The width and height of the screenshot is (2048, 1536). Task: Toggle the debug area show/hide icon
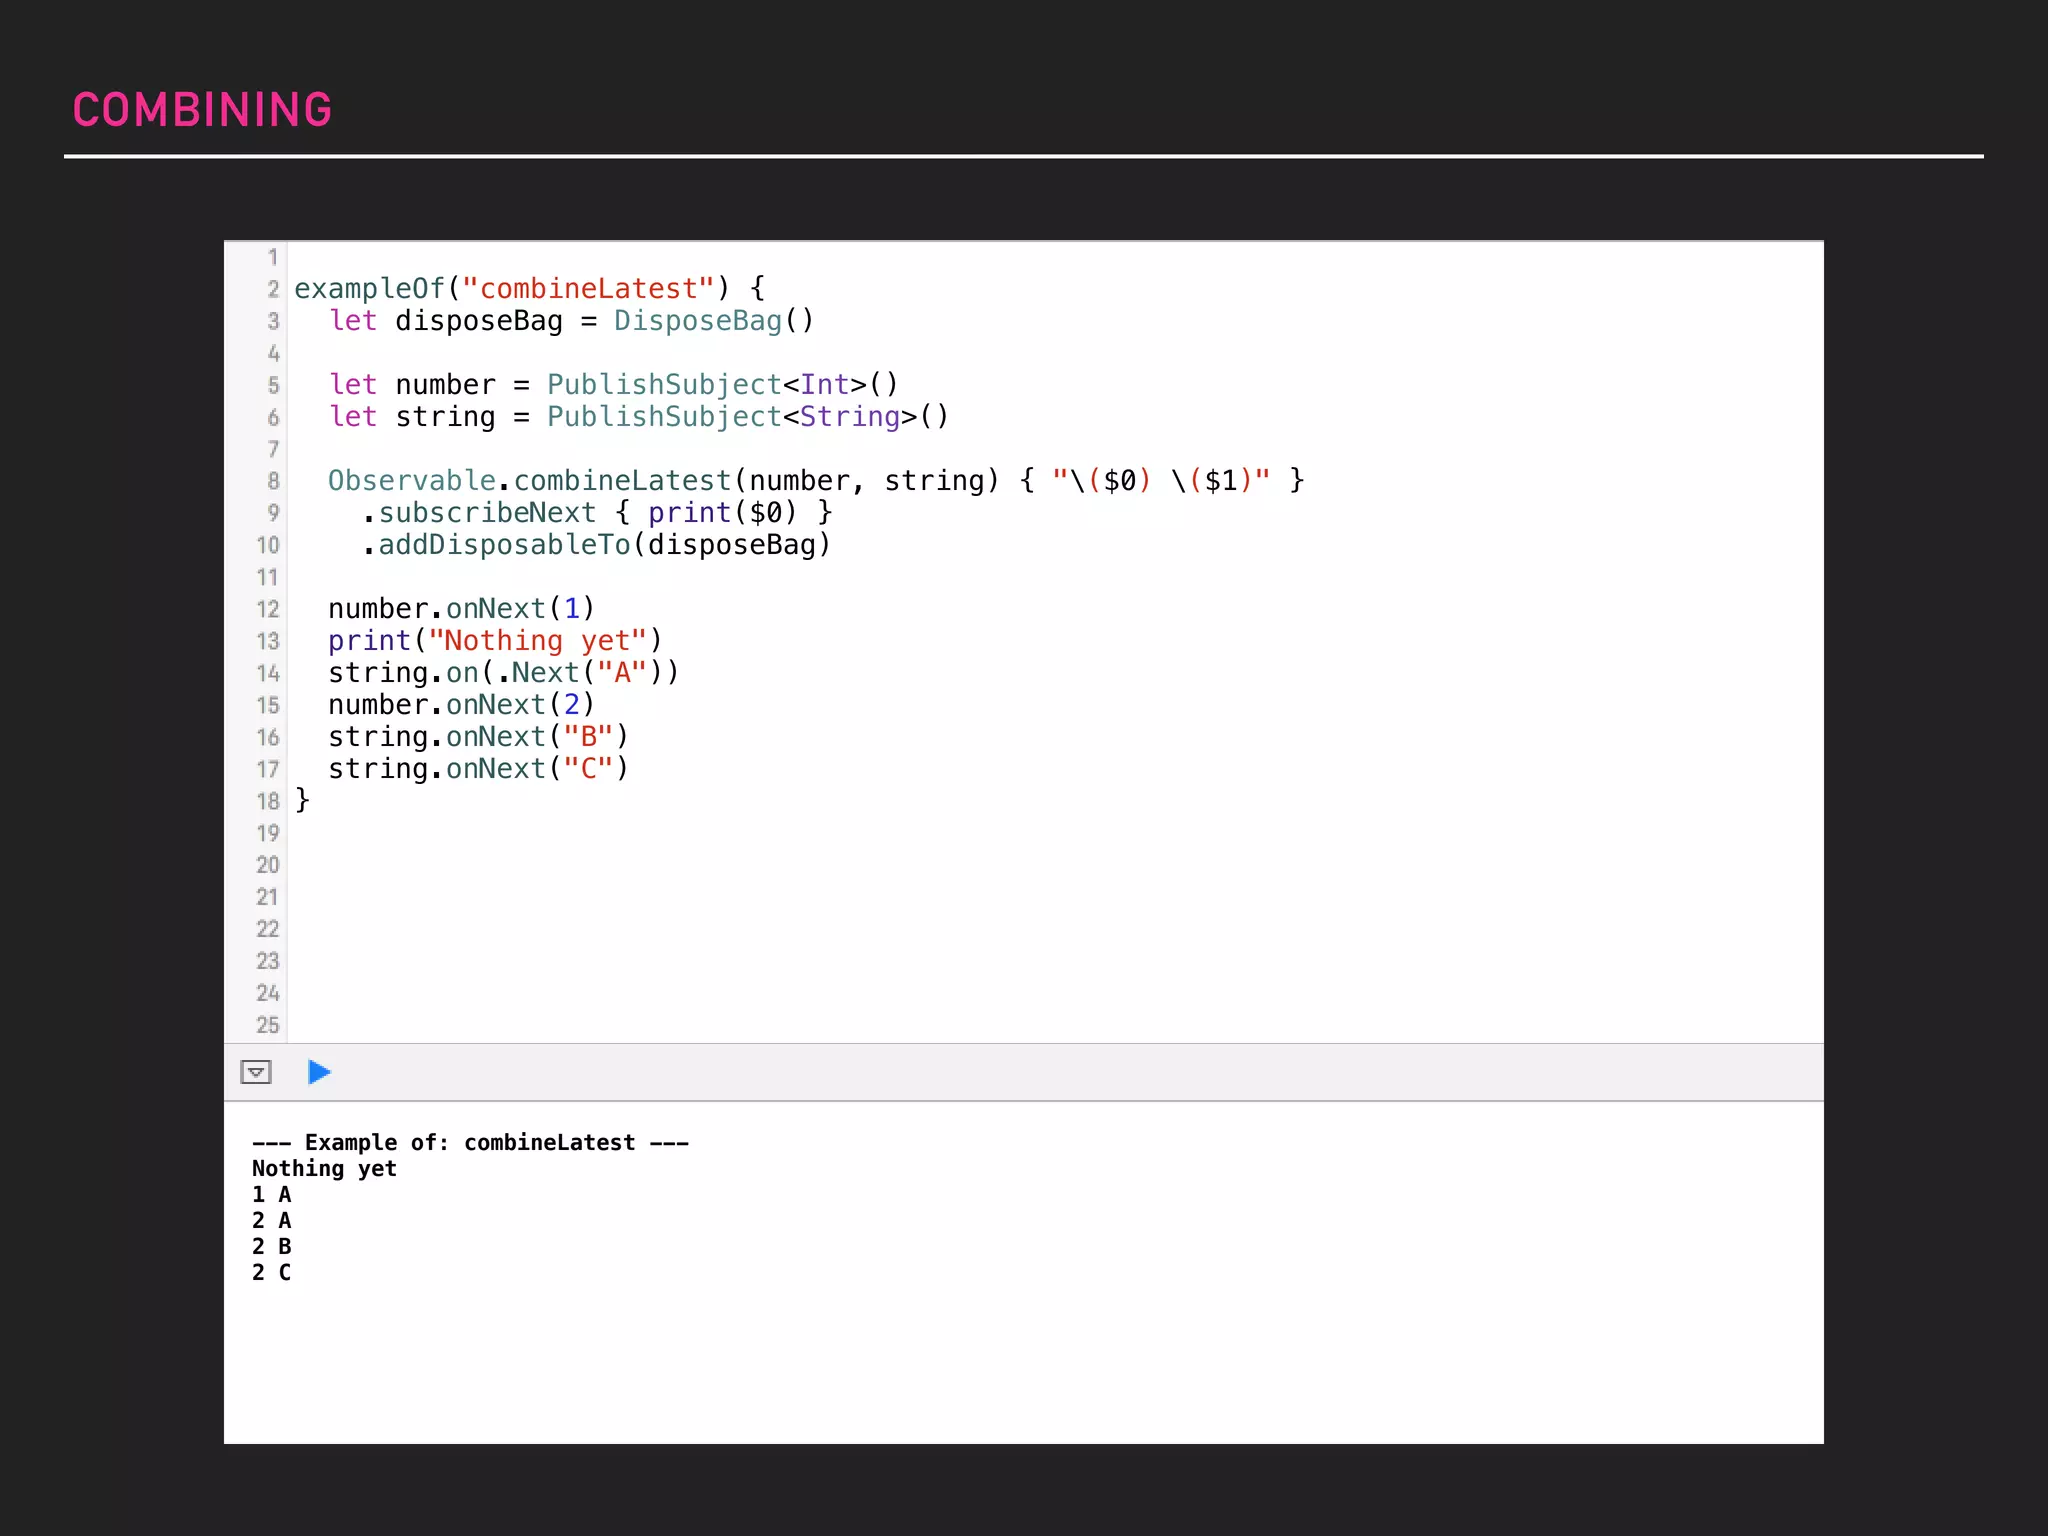click(x=256, y=1072)
